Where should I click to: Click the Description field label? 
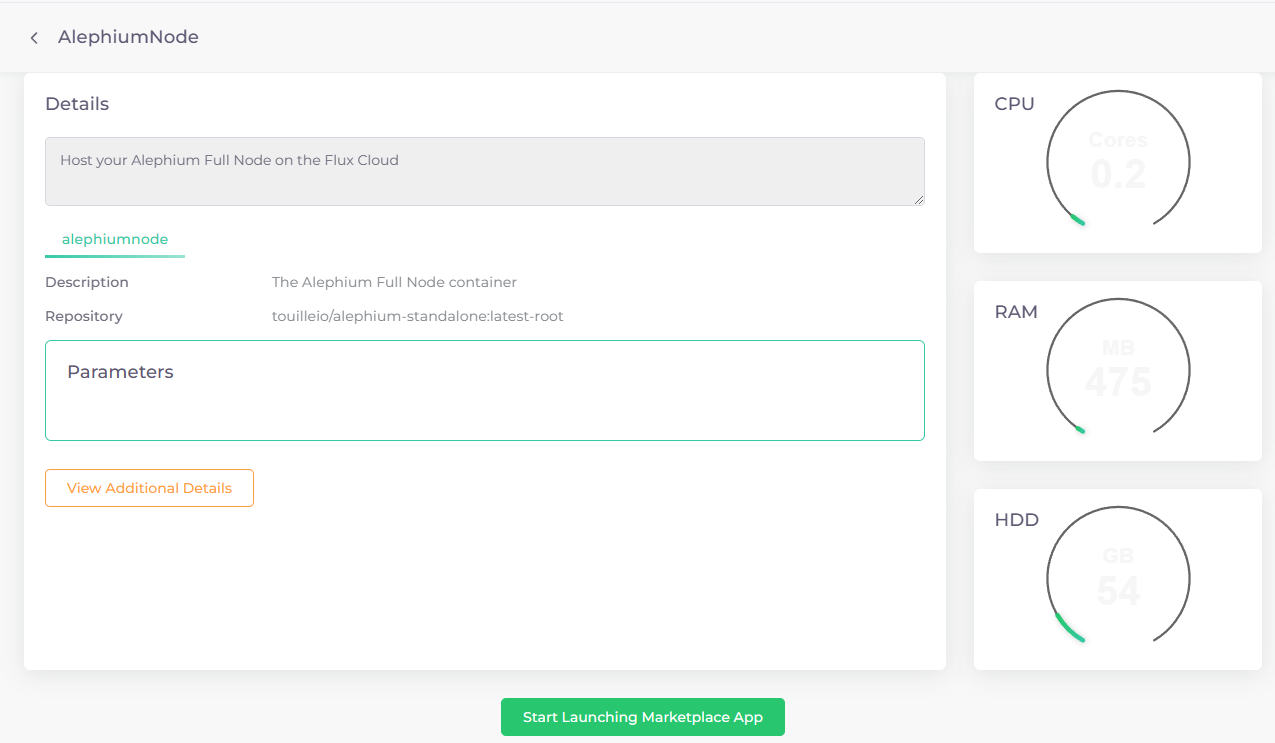tap(87, 282)
